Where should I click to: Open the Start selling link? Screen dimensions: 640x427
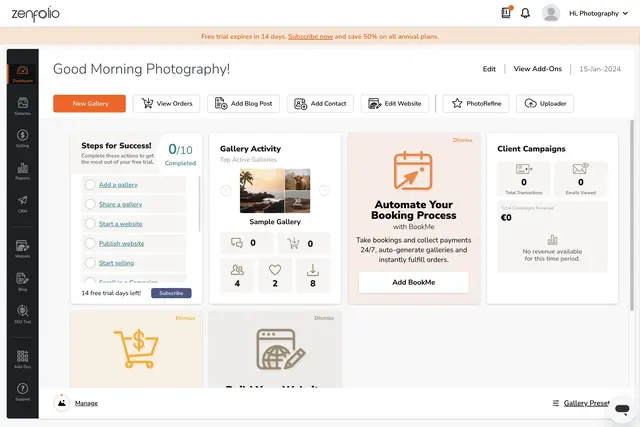[x=116, y=263]
